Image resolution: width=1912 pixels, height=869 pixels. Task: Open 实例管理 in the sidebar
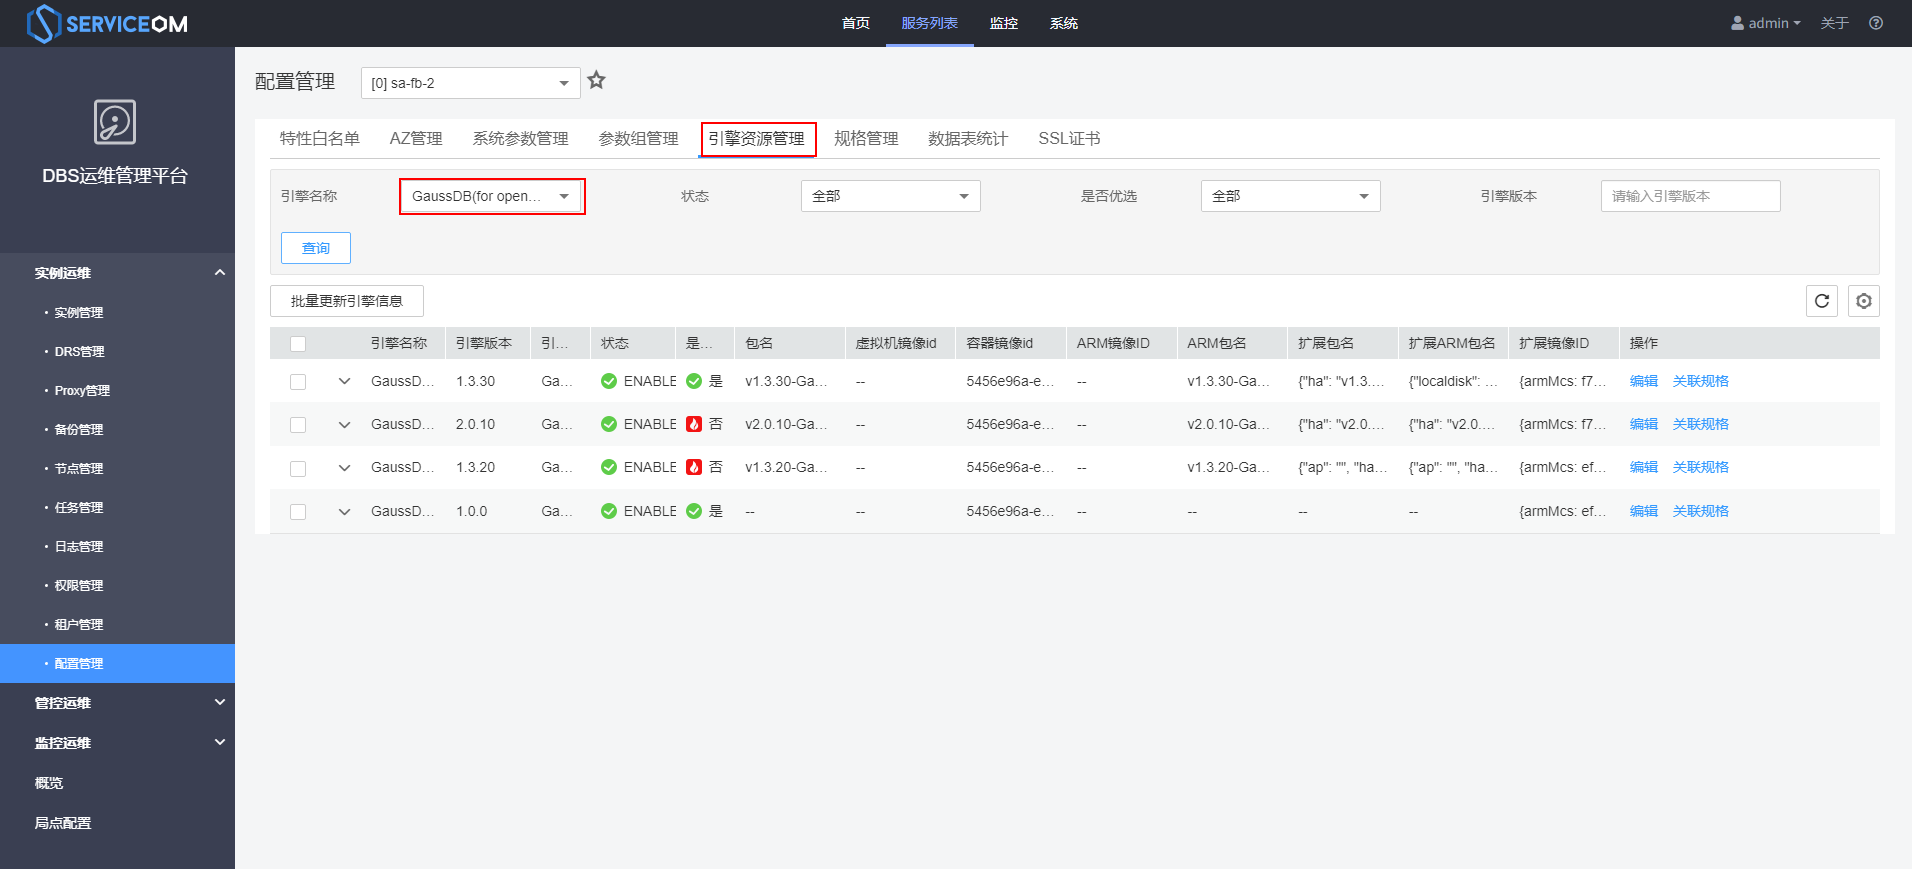point(117,313)
